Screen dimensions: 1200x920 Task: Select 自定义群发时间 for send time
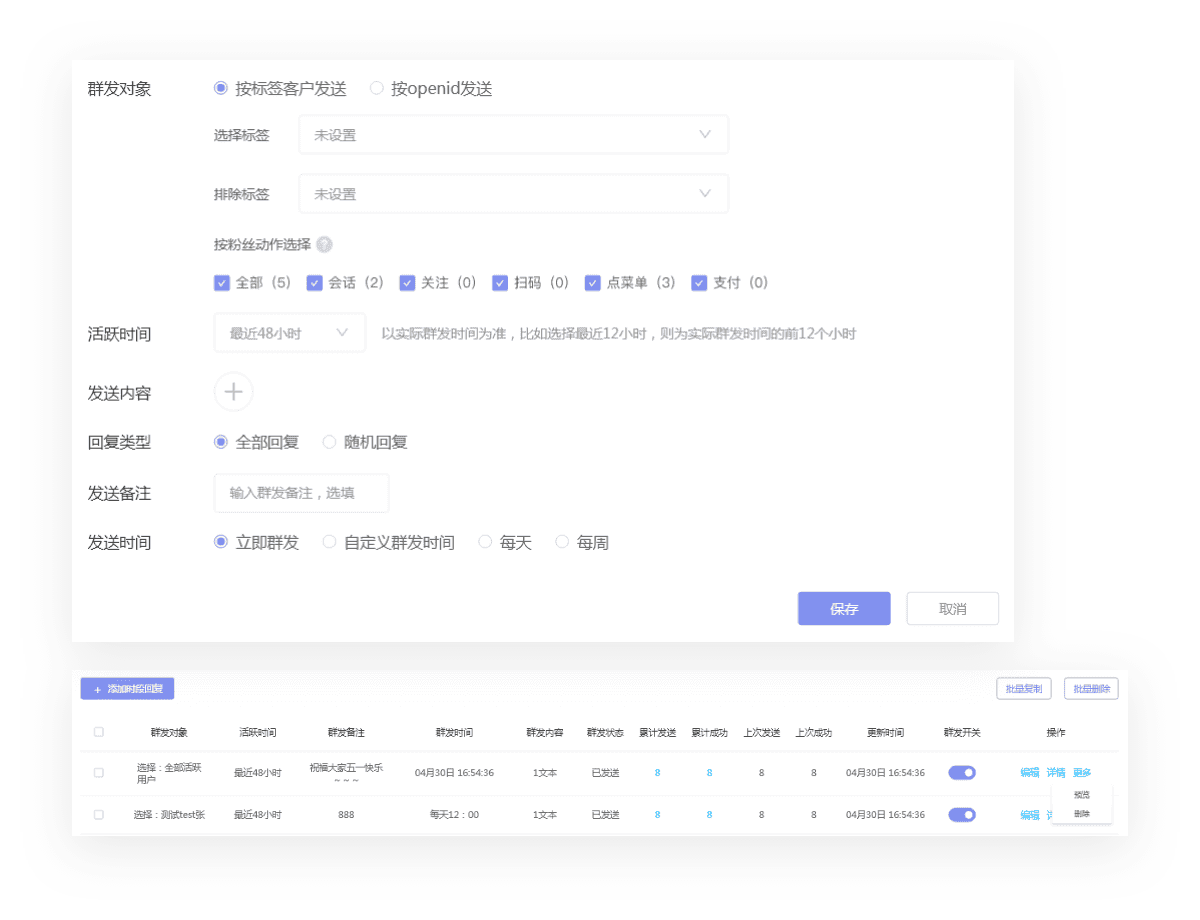click(x=329, y=542)
